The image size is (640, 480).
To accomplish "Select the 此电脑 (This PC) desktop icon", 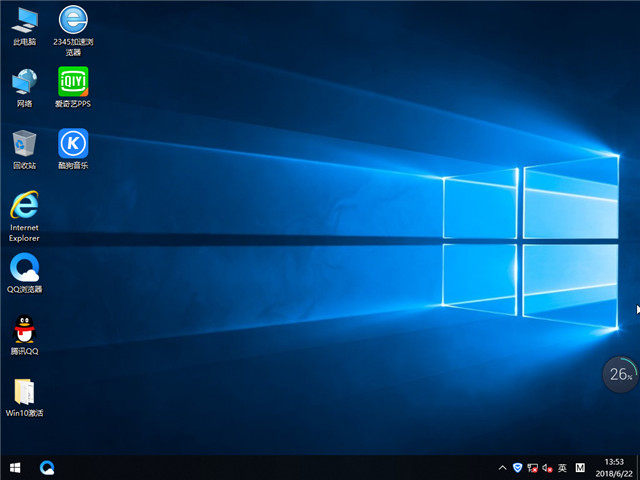I will coord(24,26).
